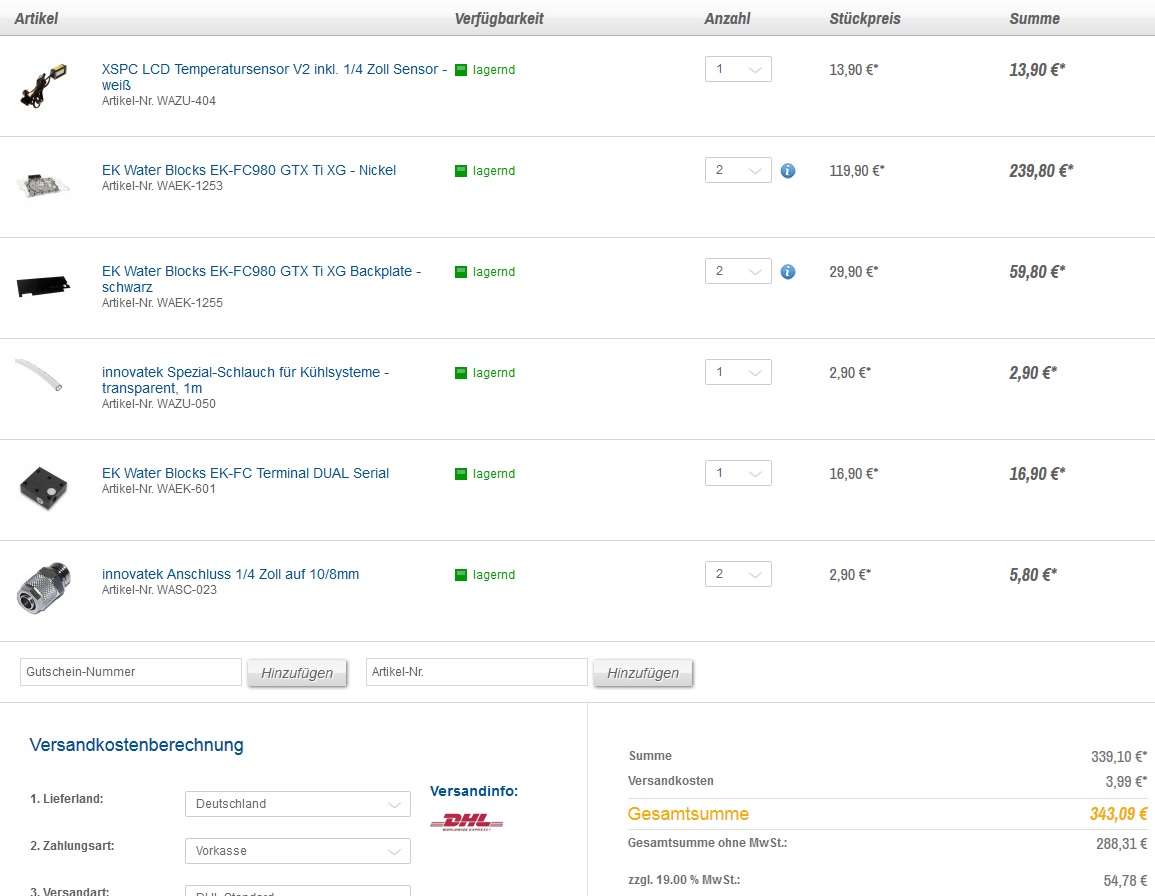Click lagernd status for innovatek Anschluss
This screenshot has height=896, width=1155.
pyautogui.click(x=494, y=575)
